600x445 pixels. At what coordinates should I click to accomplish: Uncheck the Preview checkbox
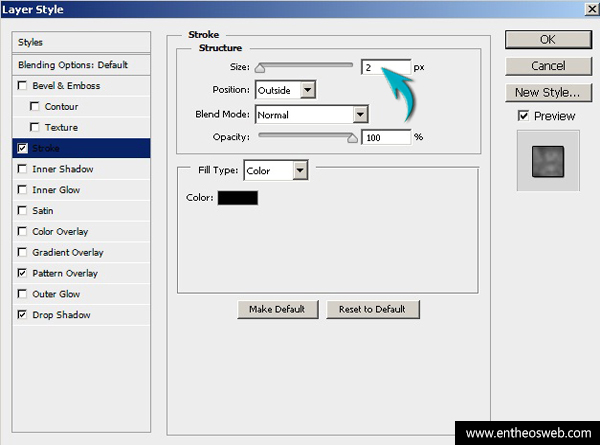pos(523,116)
